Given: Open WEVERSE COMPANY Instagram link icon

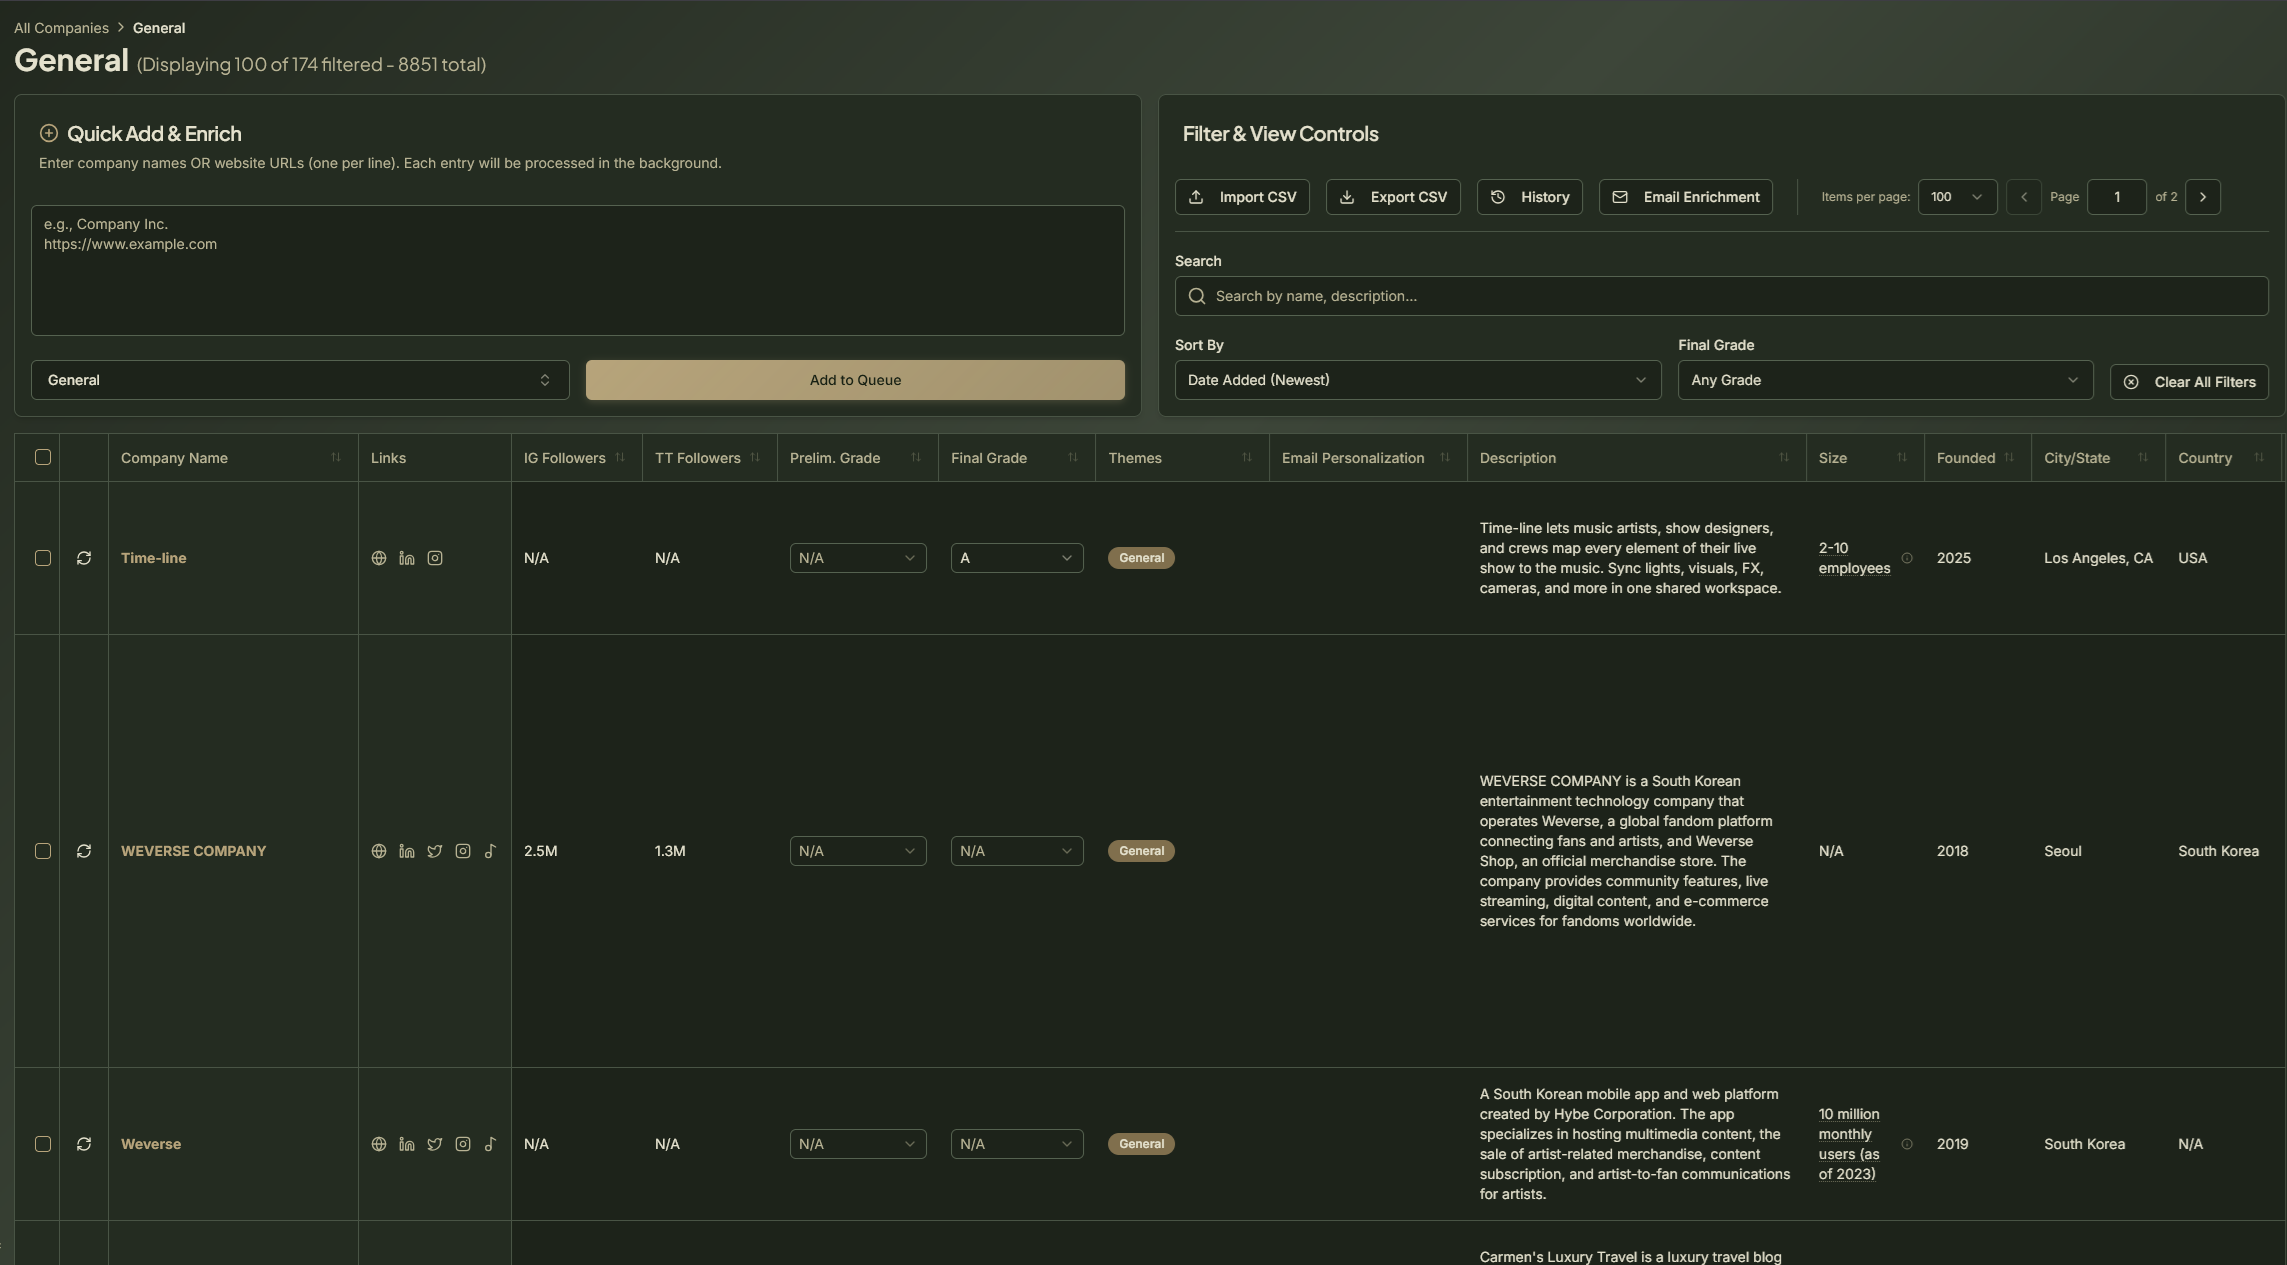Looking at the screenshot, I should [x=463, y=851].
